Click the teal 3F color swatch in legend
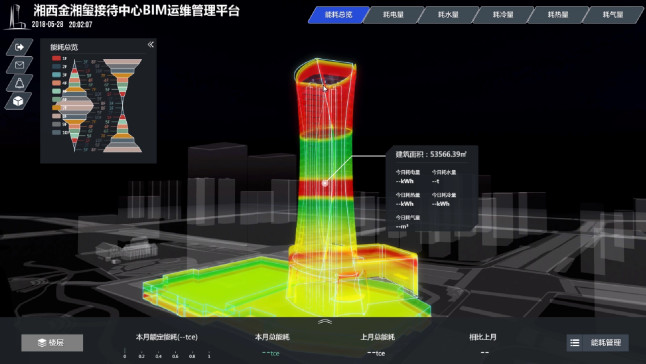 coord(56,75)
